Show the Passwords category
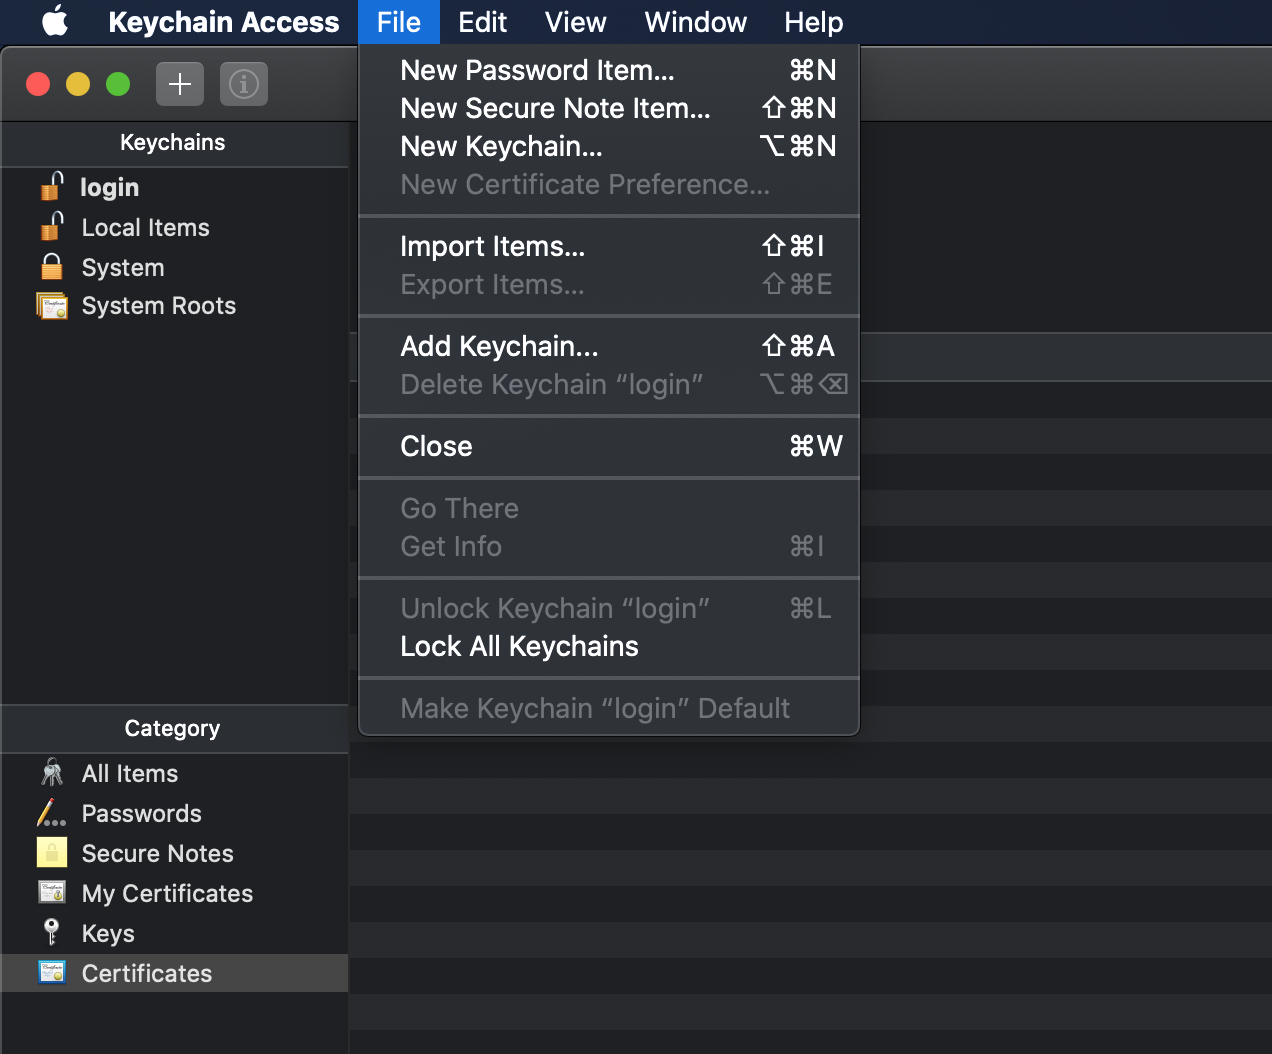The image size is (1272, 1054). [175, 813]
